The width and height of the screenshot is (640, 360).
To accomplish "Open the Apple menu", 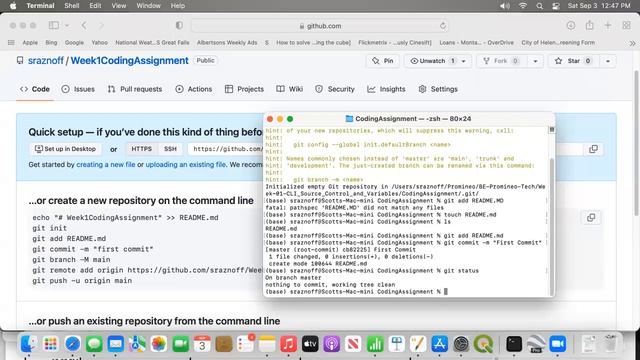I will click(x=13, y=6).
